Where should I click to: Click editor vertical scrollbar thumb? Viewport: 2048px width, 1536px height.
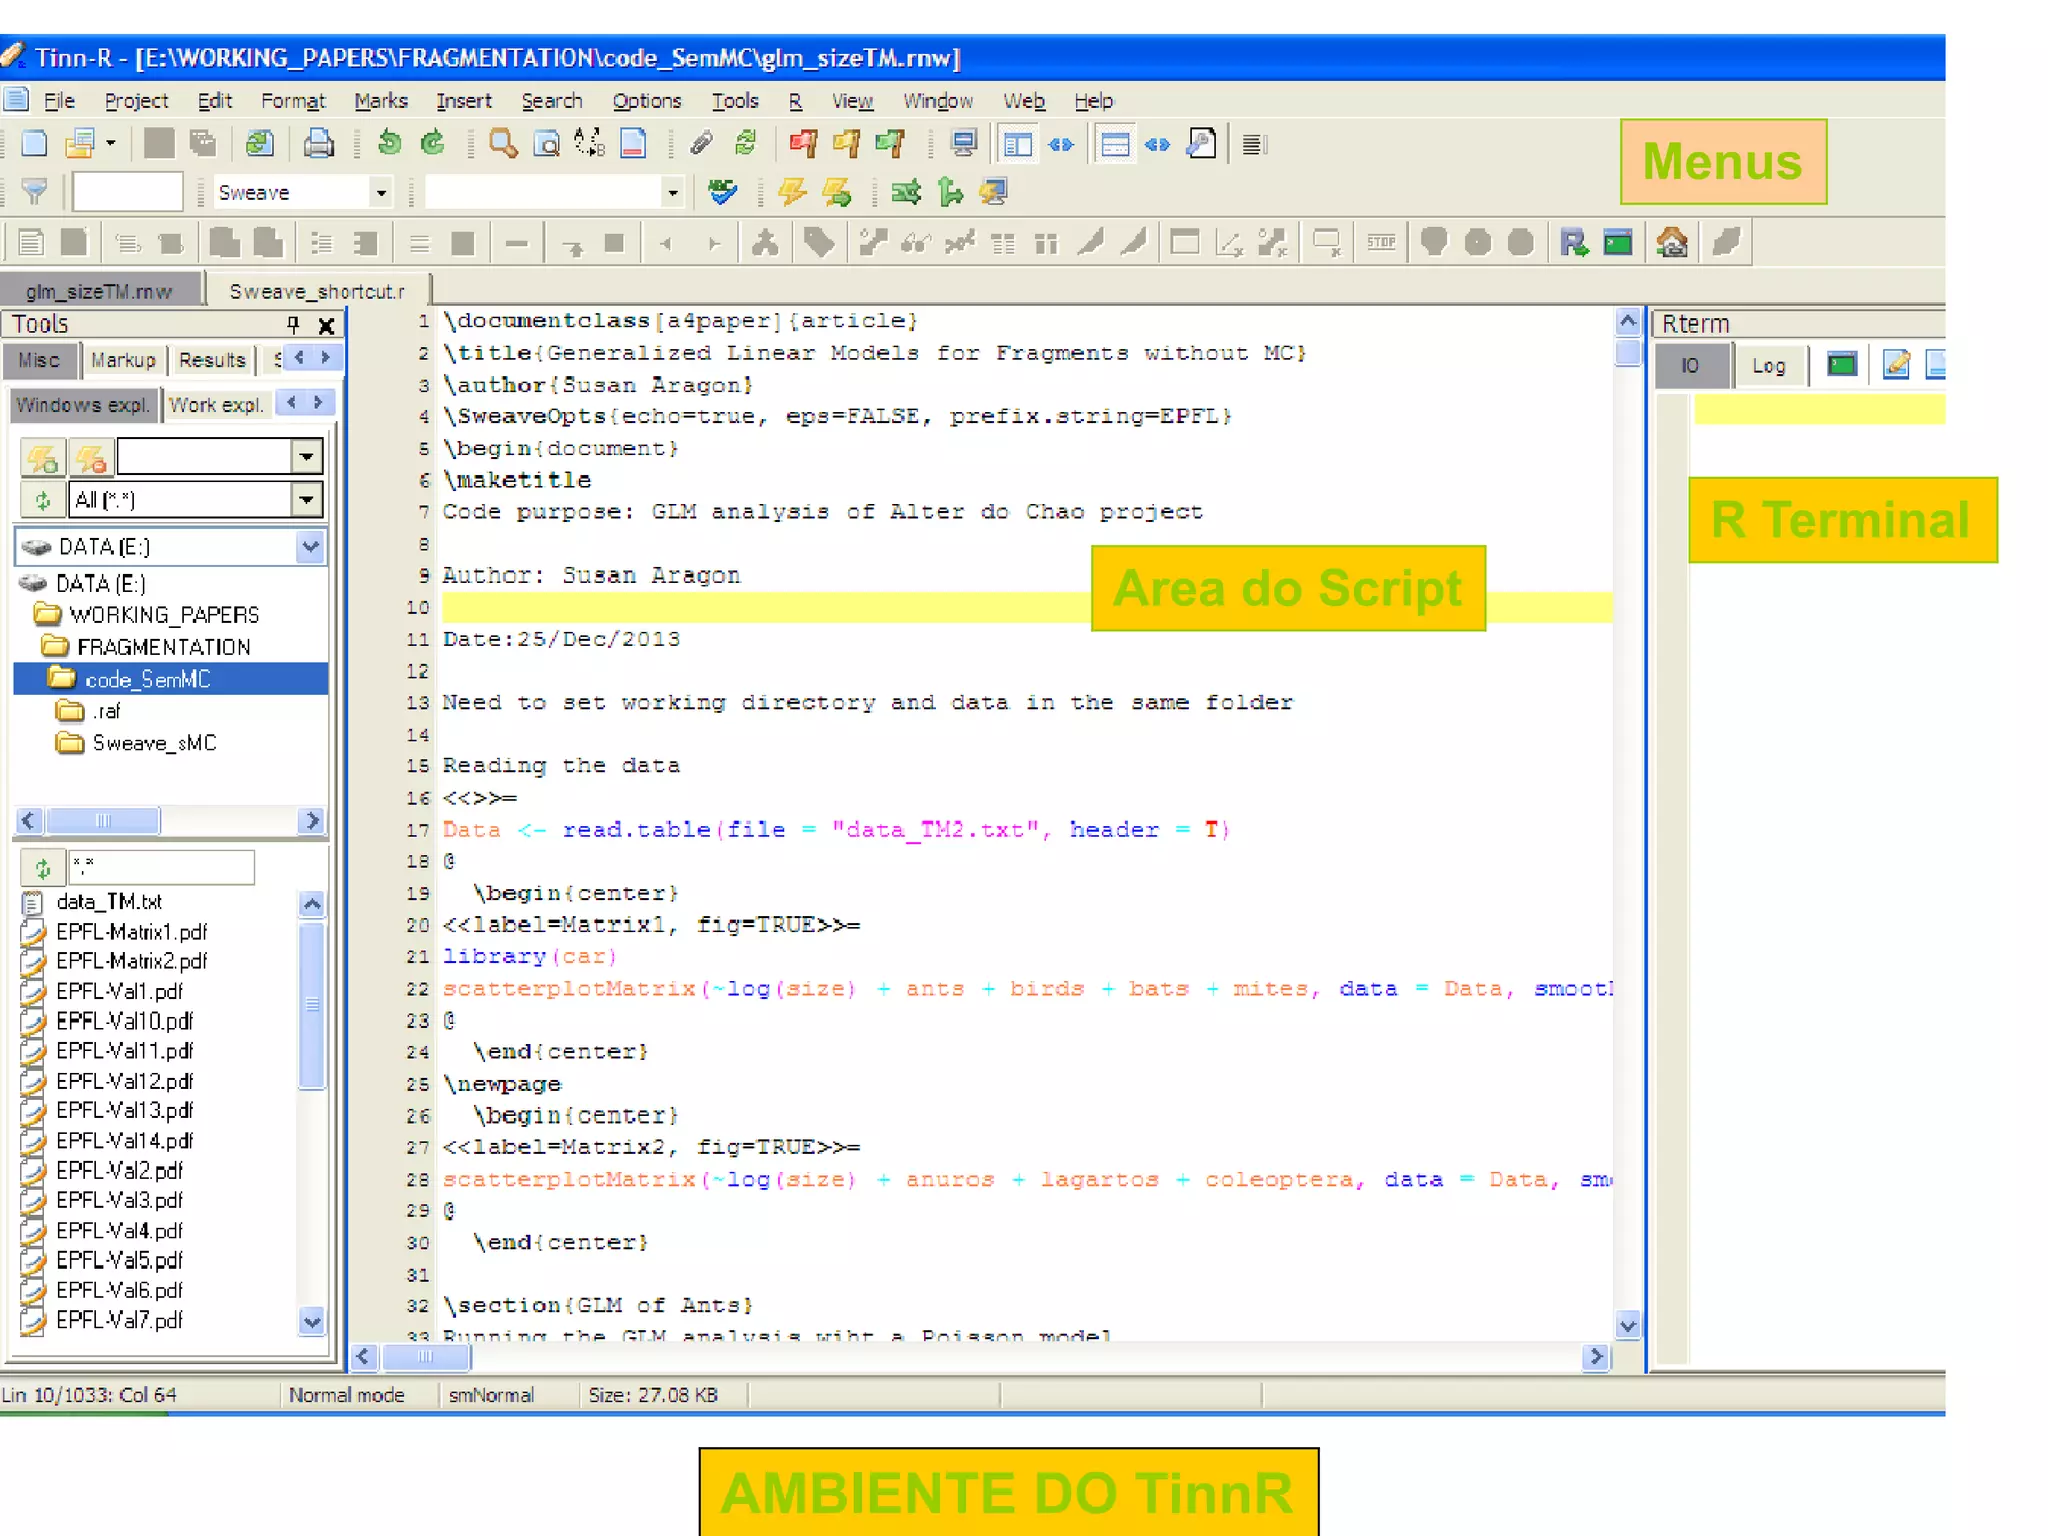pos(1628,353)
